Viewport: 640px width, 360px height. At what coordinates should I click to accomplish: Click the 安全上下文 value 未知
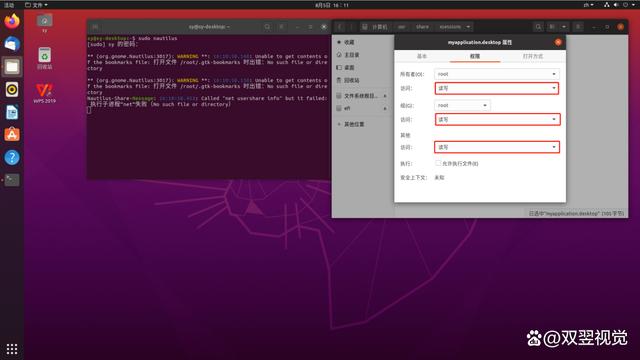439,178
